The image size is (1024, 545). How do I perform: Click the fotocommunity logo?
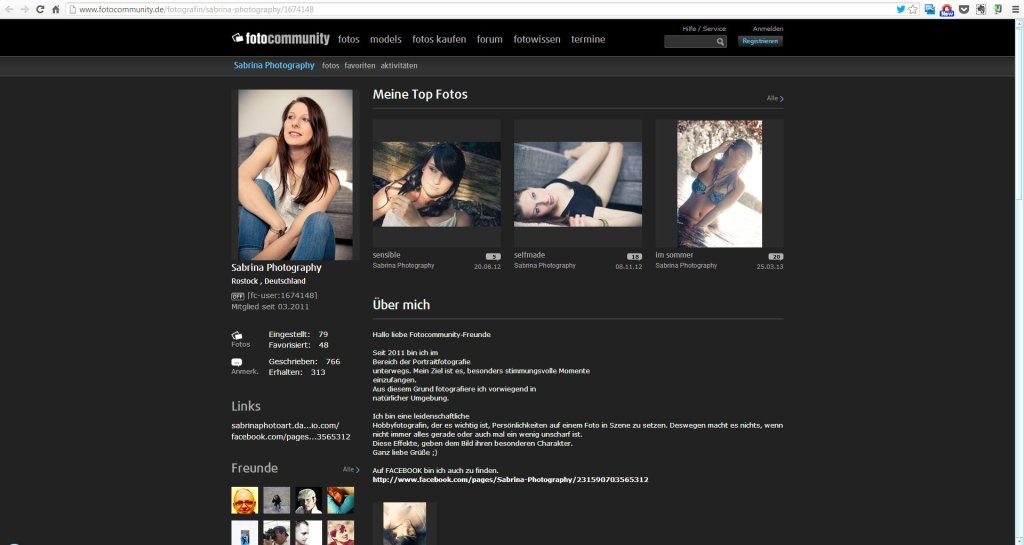click(x=281, y=39)
